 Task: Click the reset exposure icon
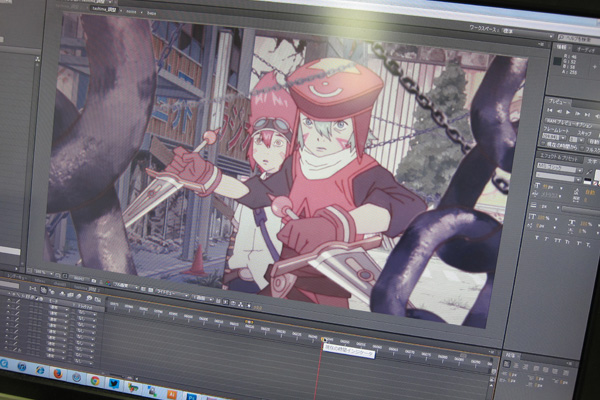pos(249,306)
